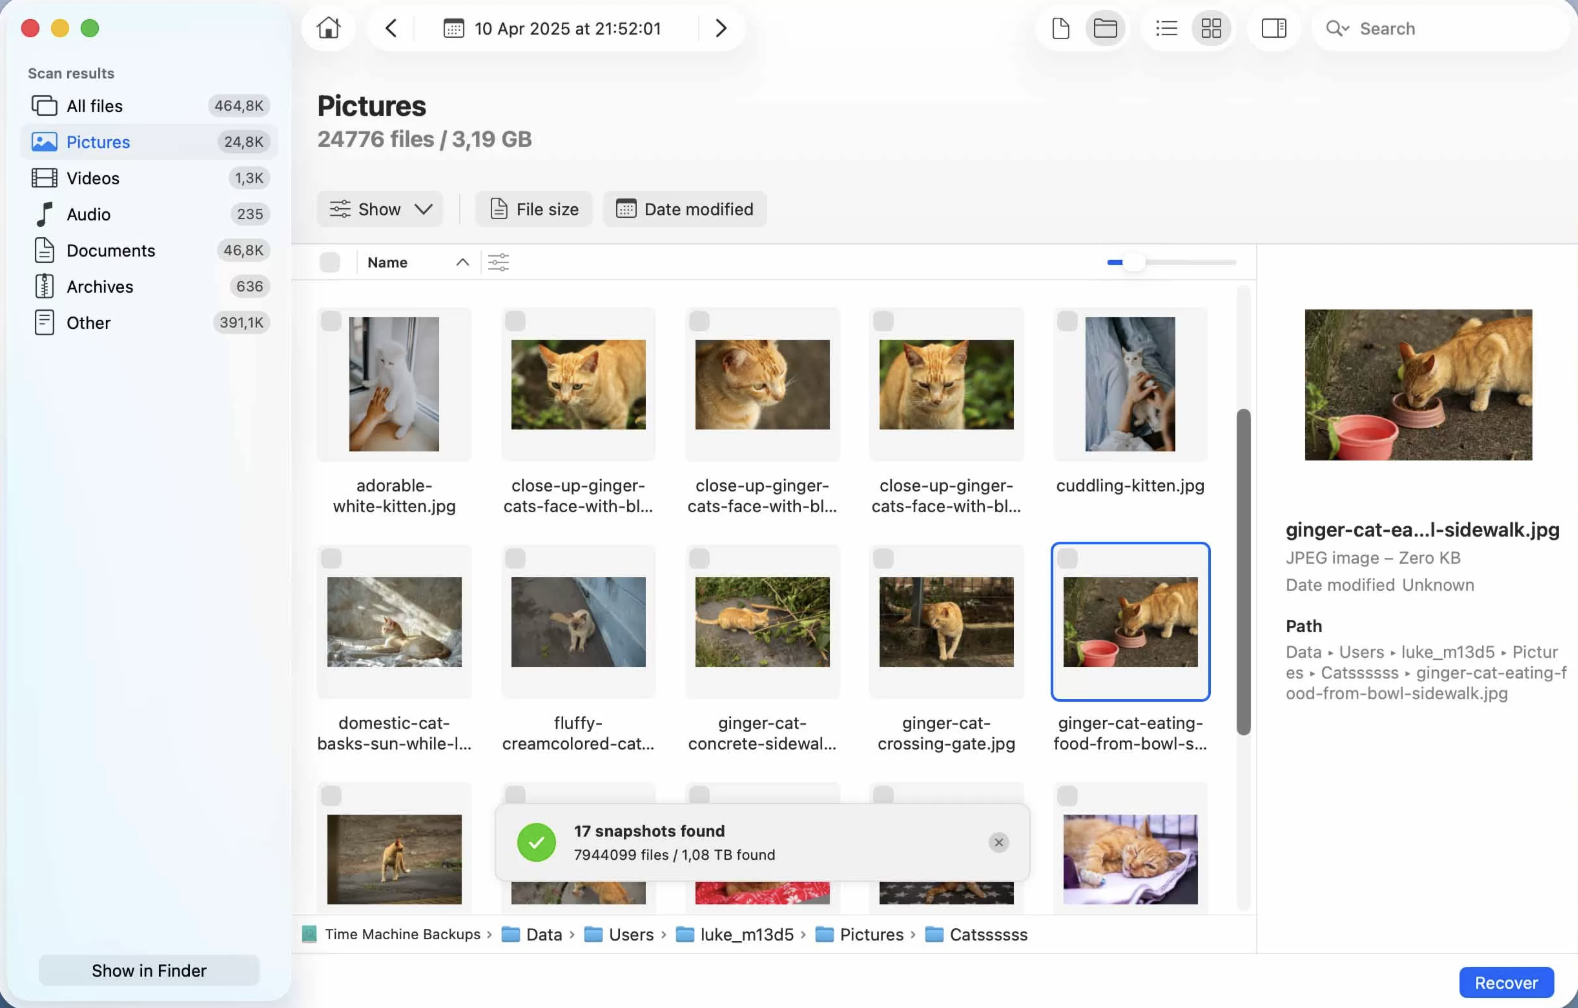
Task: Tick the ginger-cat-crossing-gate.jpg checkbox
Action: 883,558
